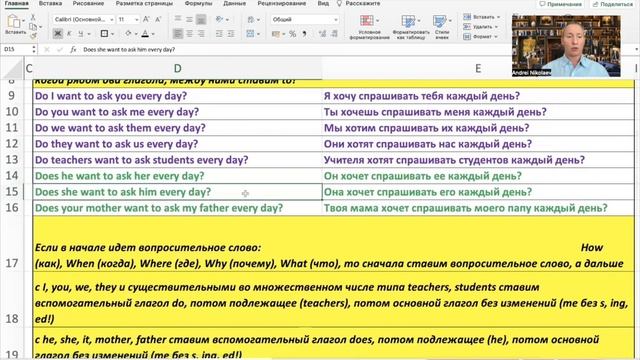Open the Delete cells (Удалить) dropdown
Screen dimensions: 640x360
coord(481,27)
